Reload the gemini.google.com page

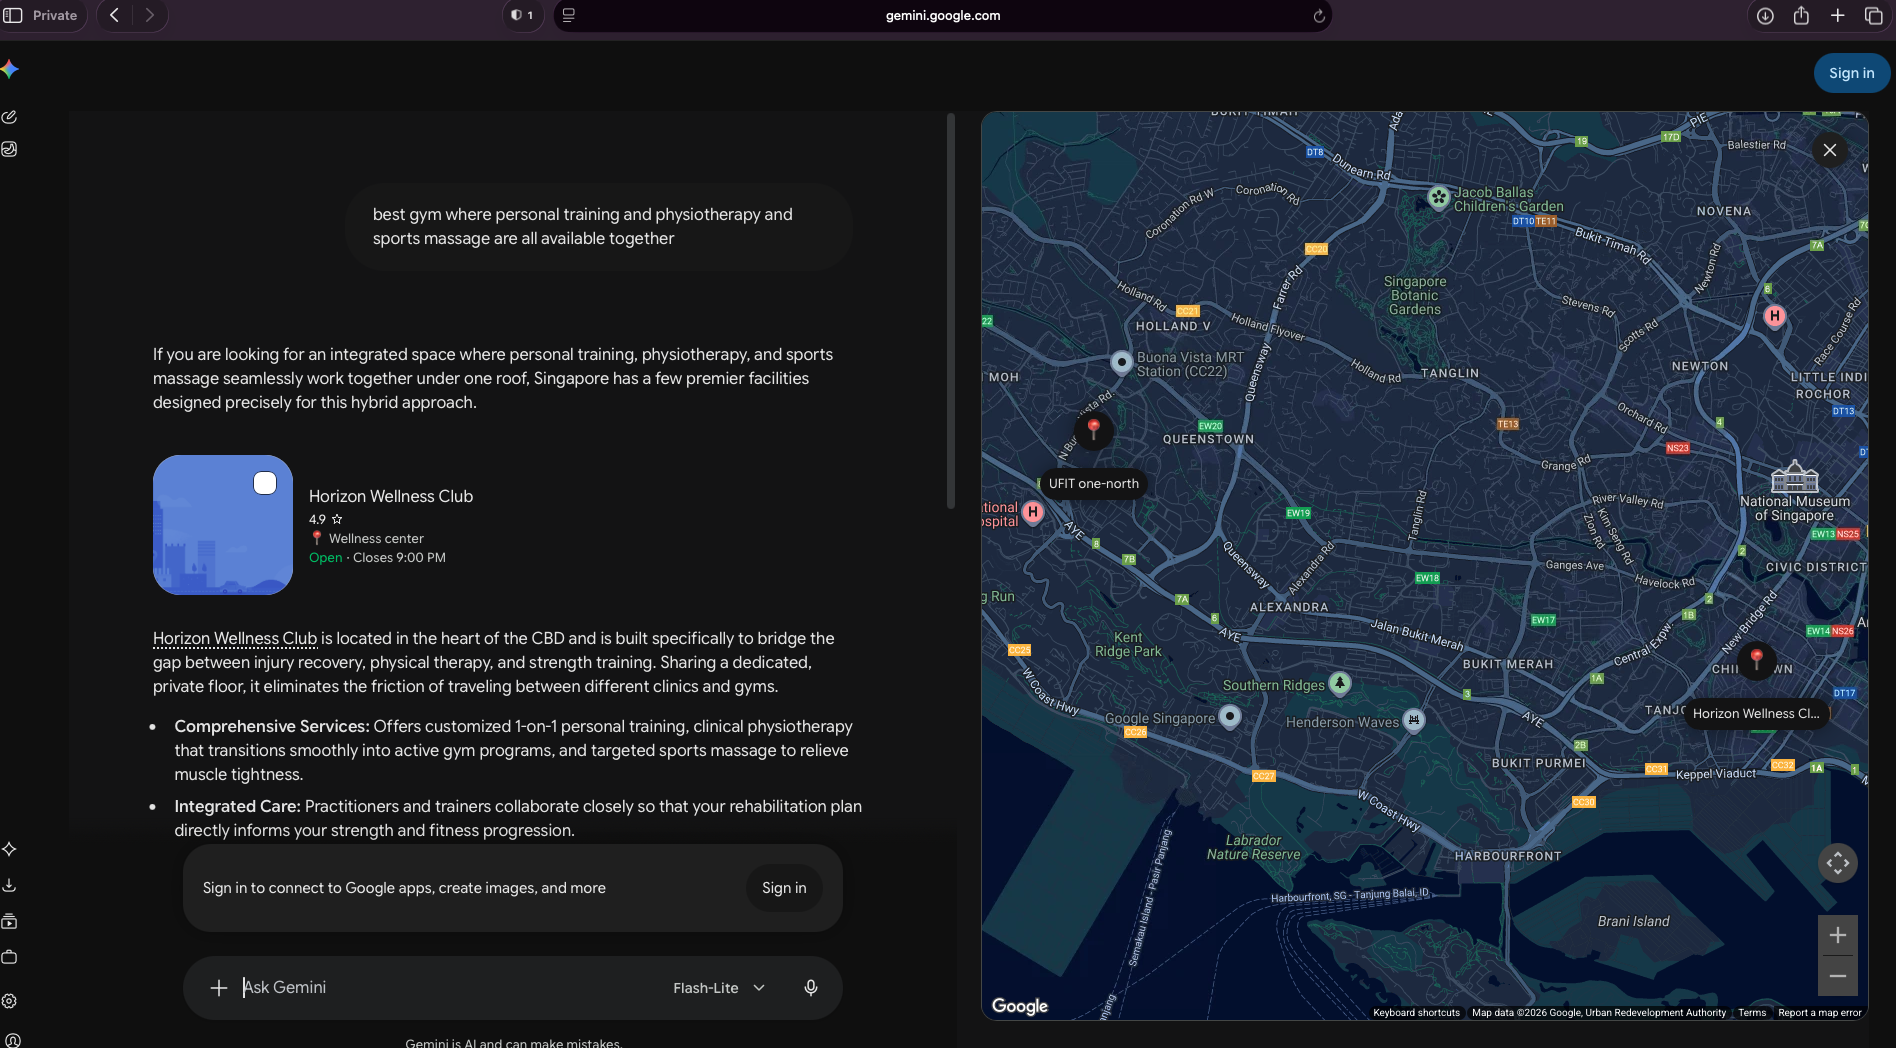coord(1319,16)
